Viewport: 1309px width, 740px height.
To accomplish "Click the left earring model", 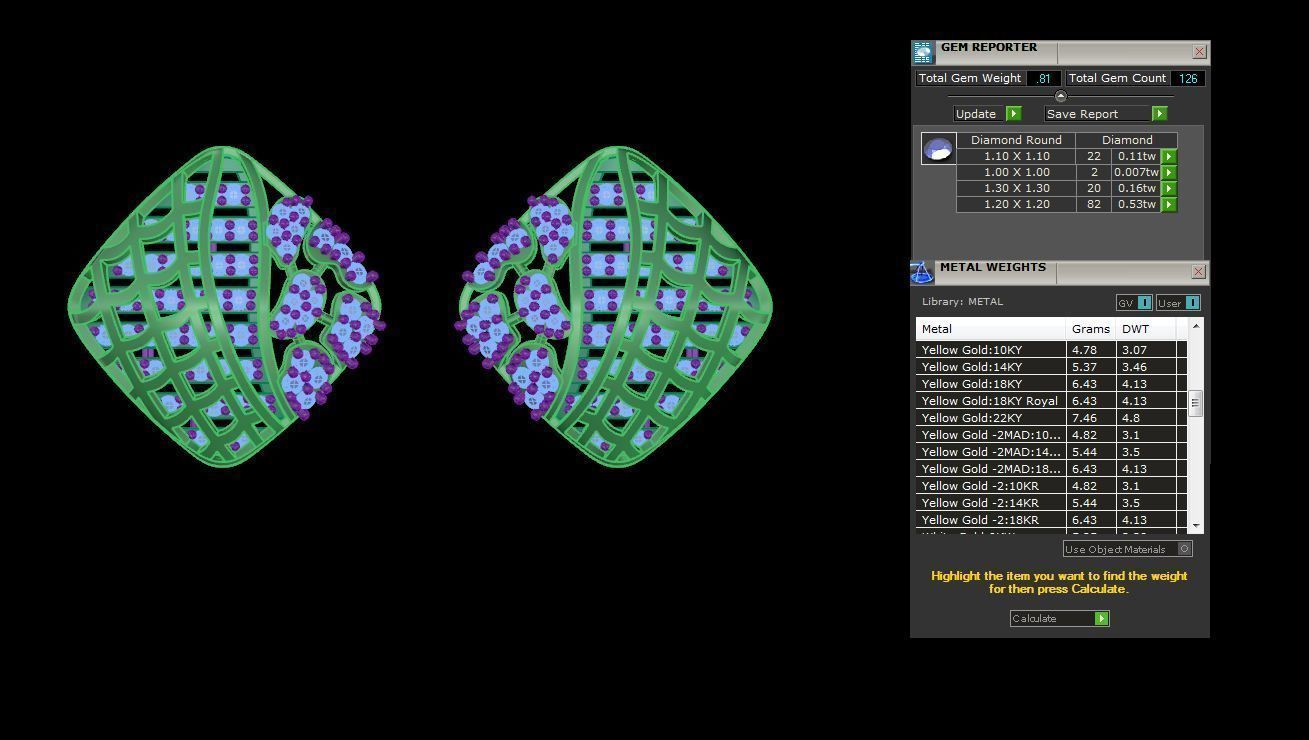I will 226,306.
